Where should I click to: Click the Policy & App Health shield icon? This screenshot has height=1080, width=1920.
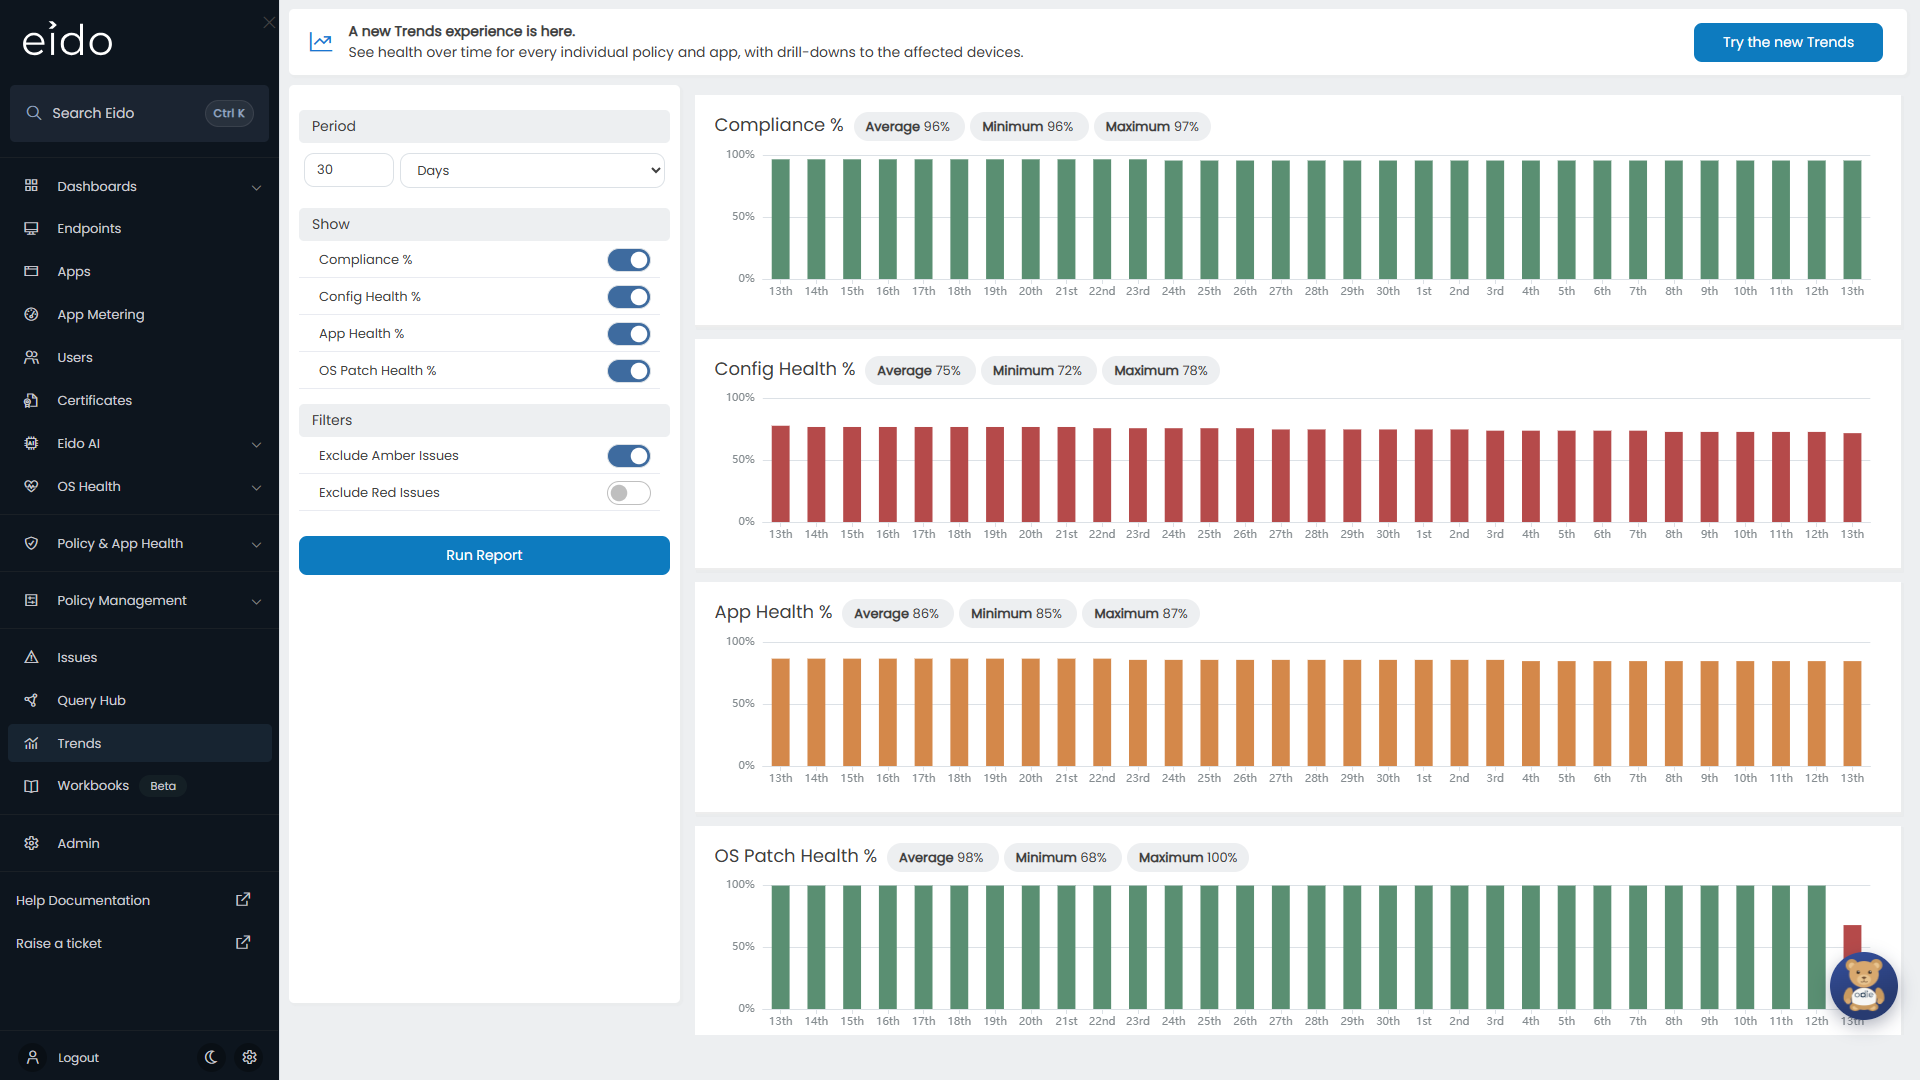tap(31, 544)
